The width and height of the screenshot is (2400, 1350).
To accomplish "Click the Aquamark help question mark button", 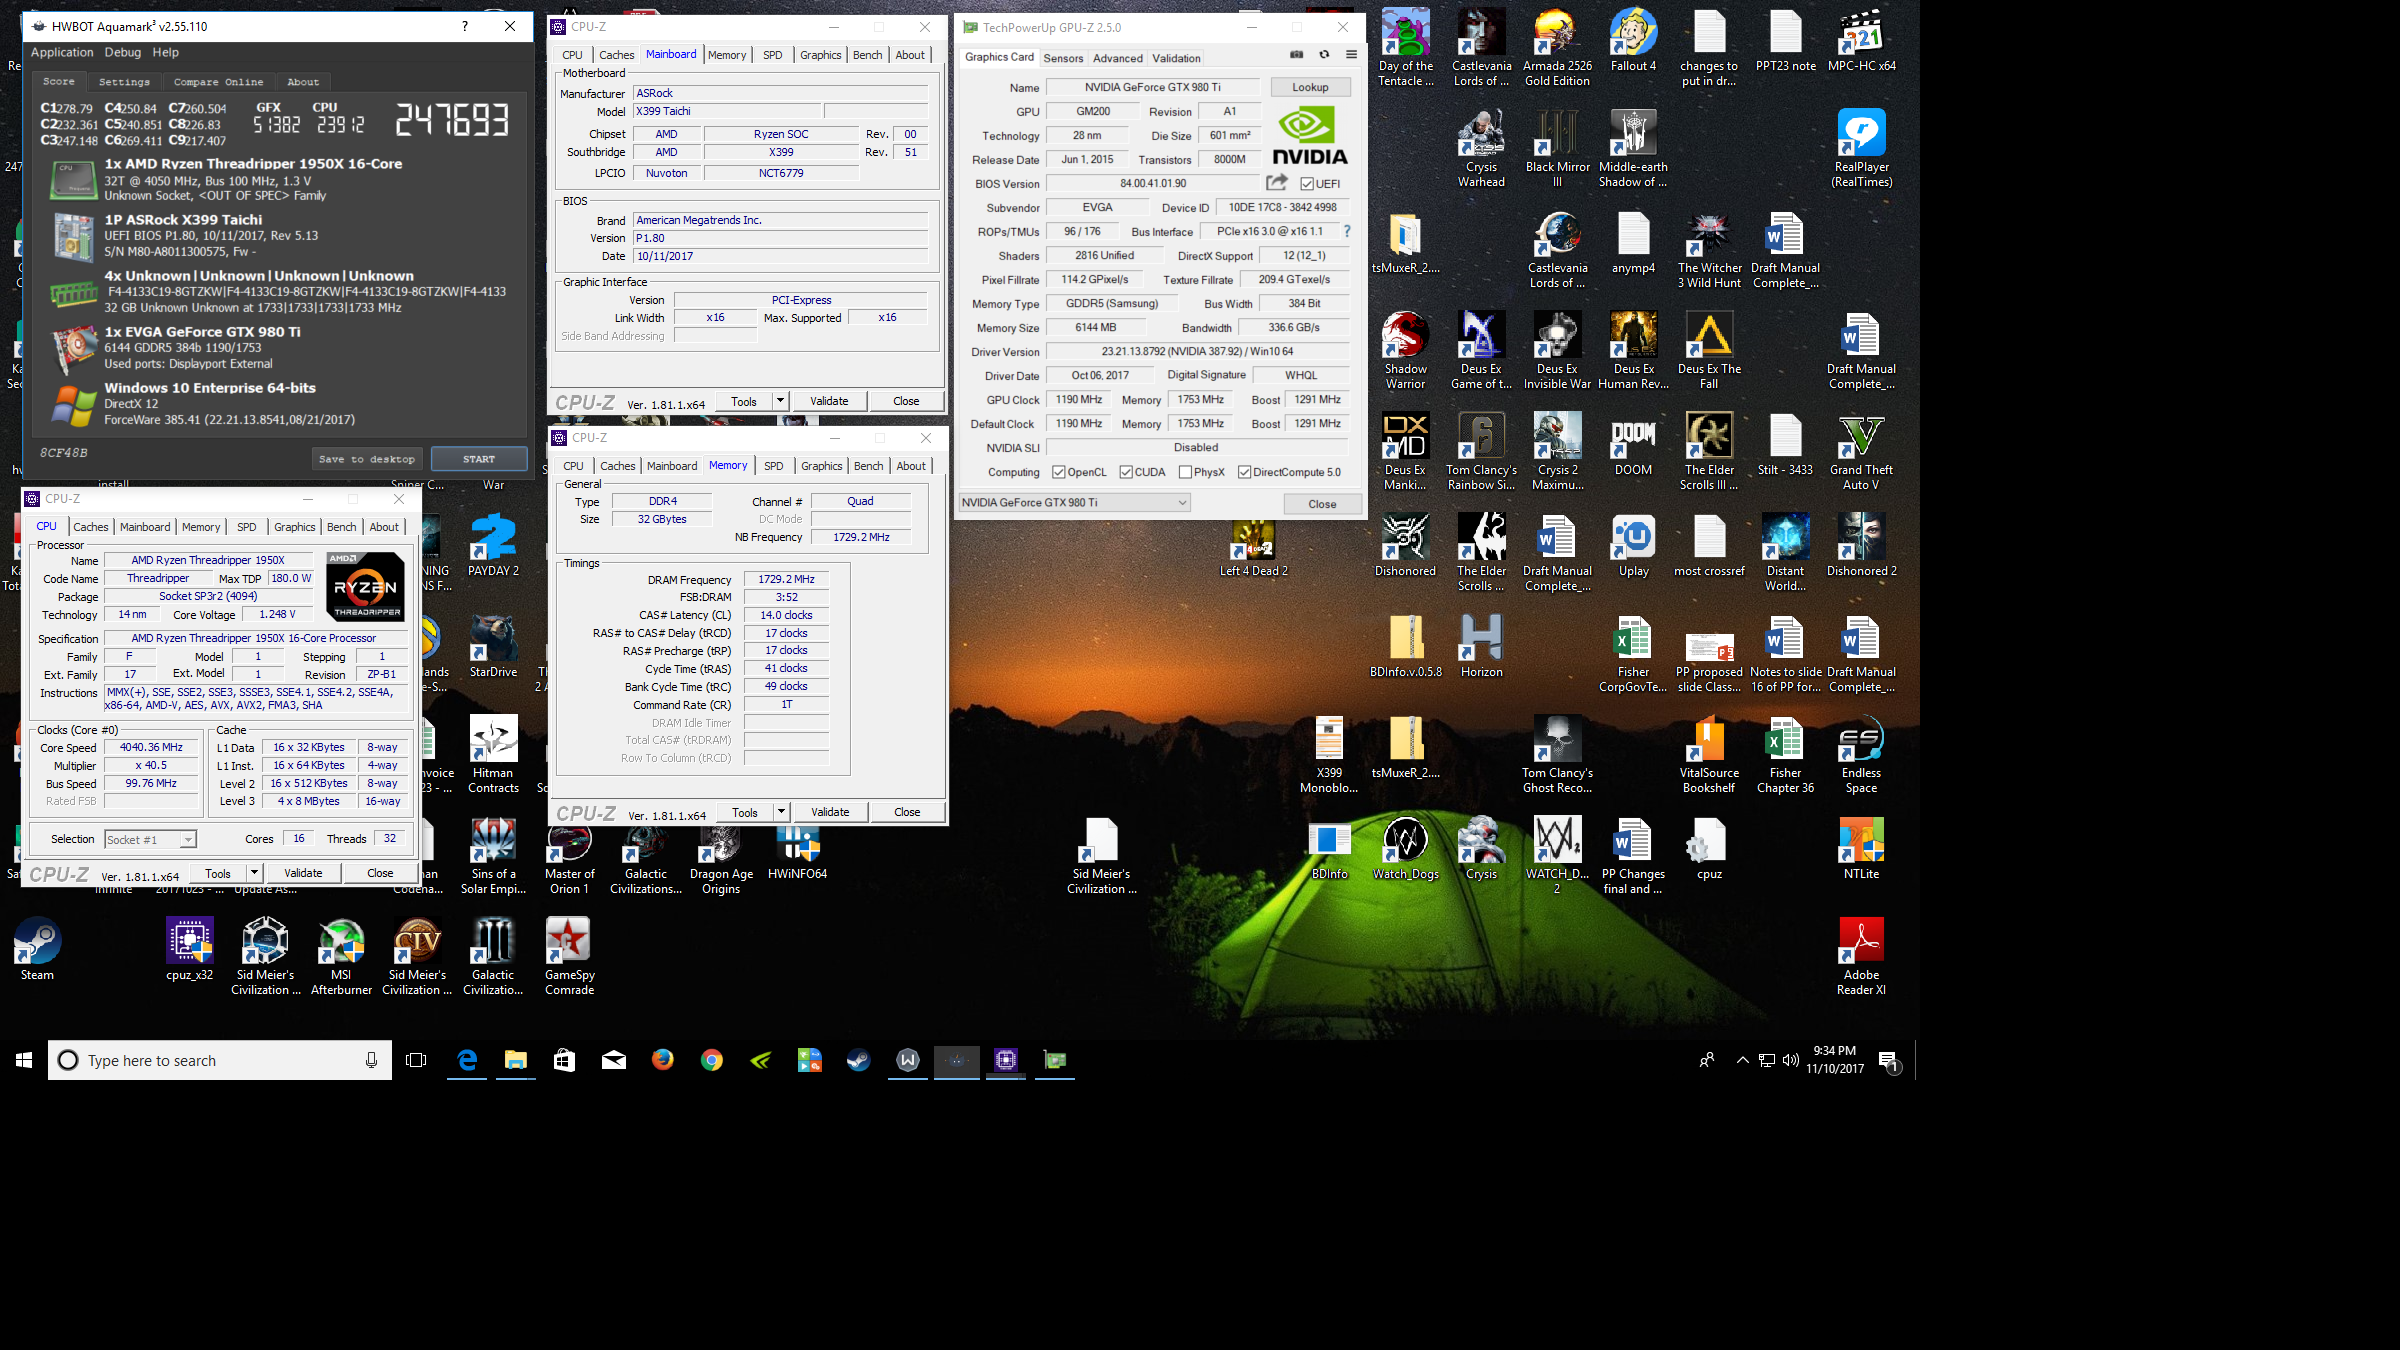I will pos(464,26).
